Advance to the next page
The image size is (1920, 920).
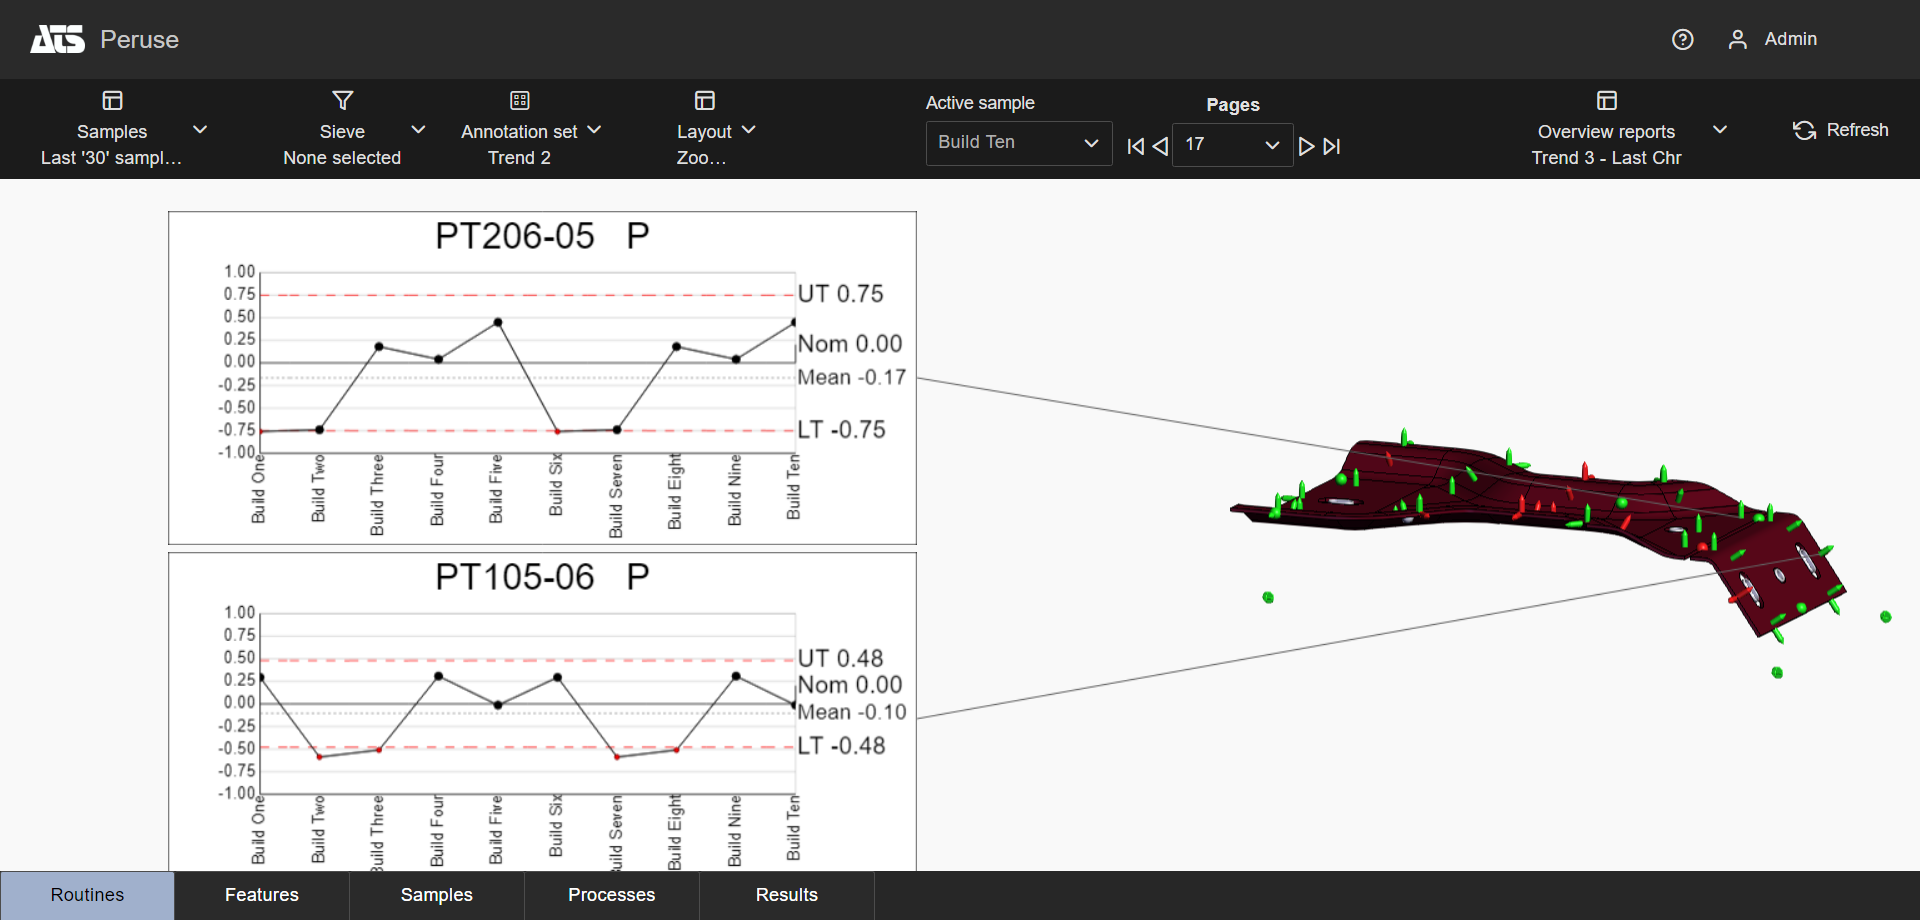[x=1306, y=146]
